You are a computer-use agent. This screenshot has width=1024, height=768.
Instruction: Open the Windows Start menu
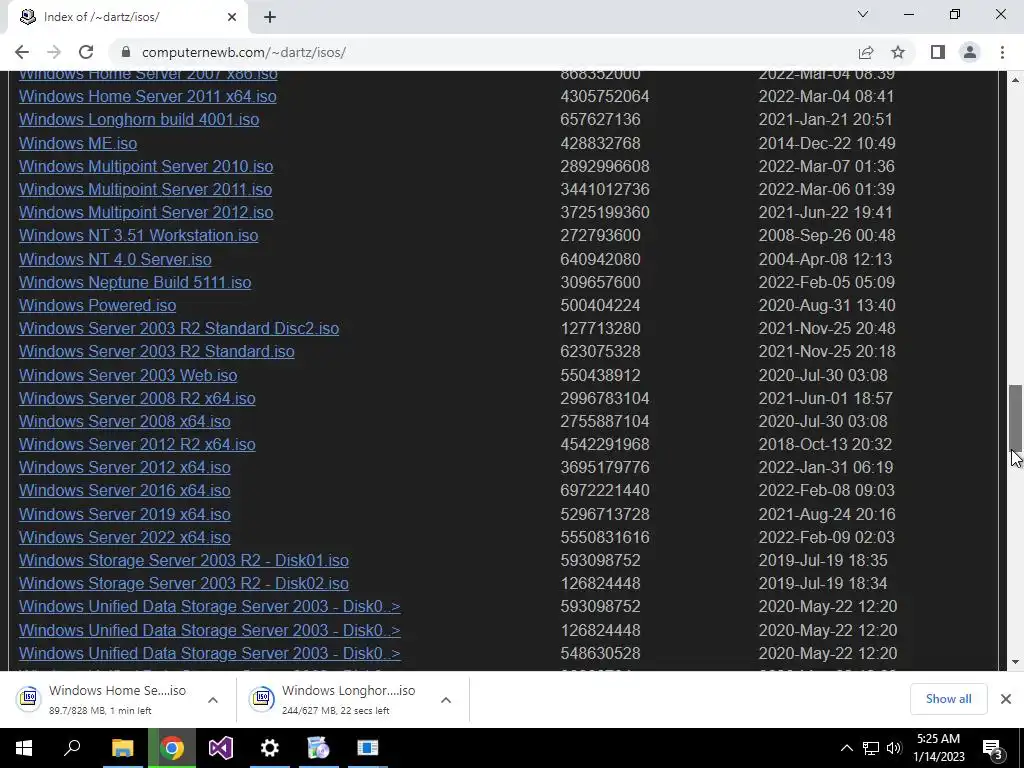(x=24, y=748)
